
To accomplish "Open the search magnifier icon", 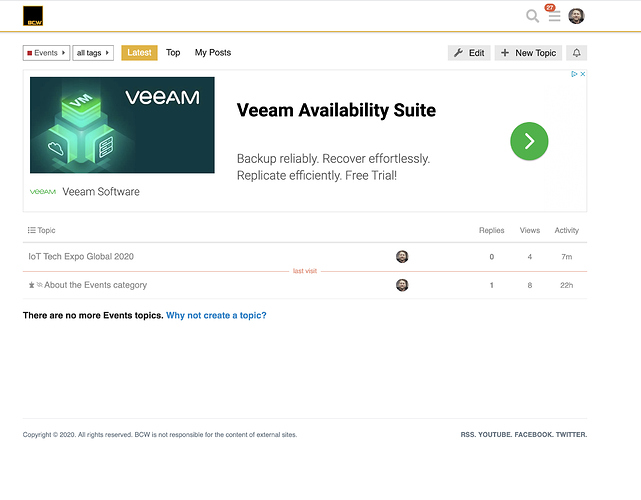I will pos(532,16).
